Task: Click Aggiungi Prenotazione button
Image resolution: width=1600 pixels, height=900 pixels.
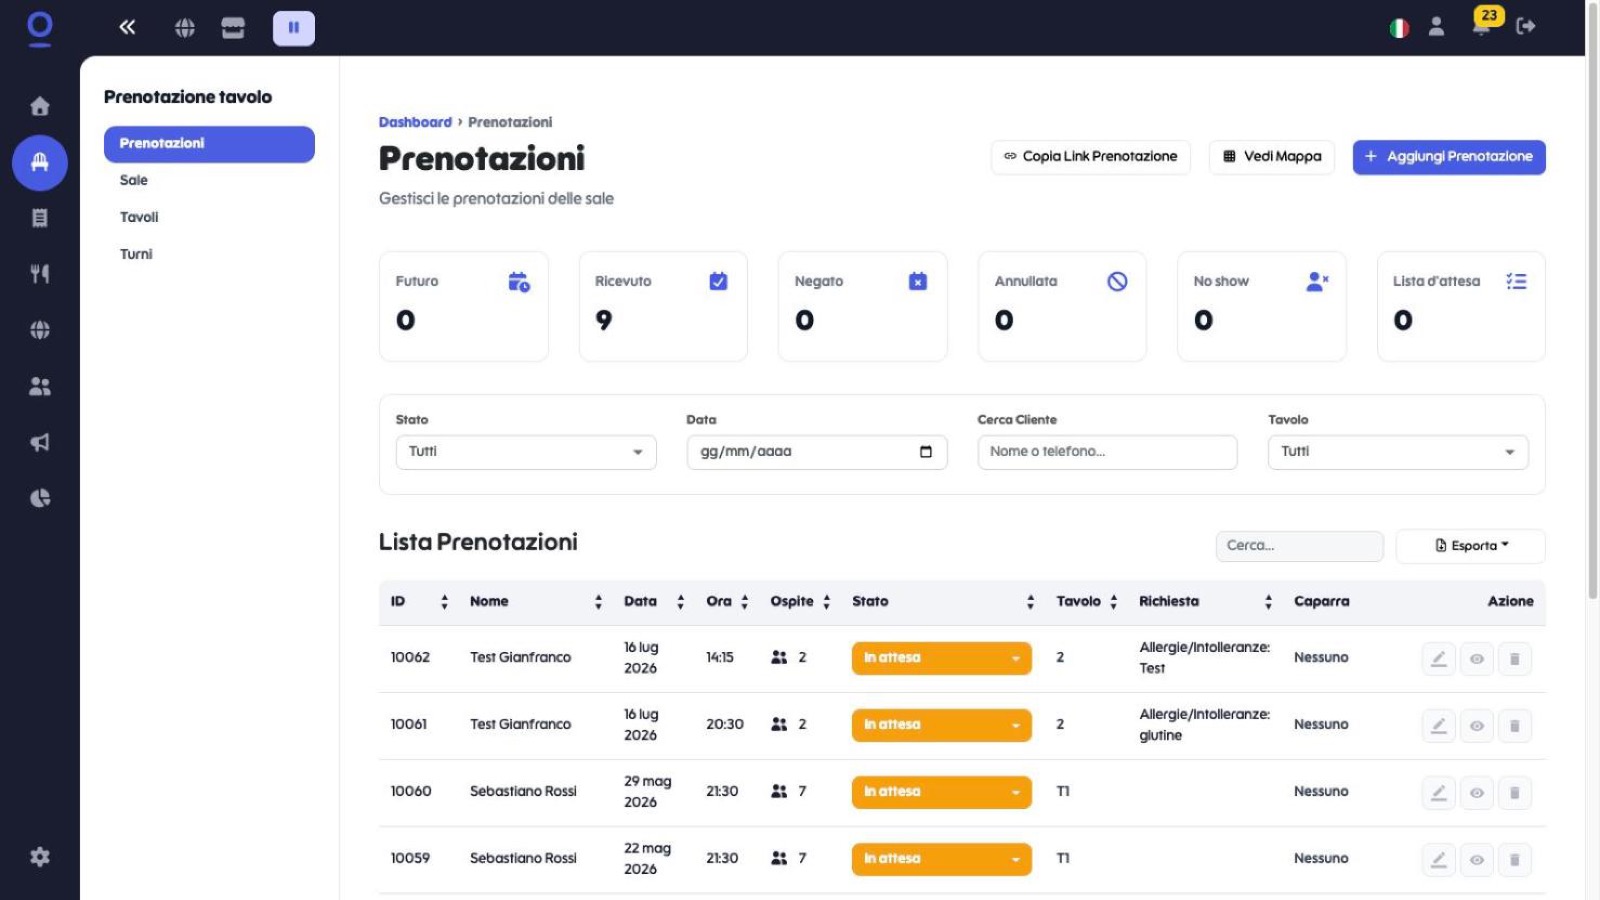Action: [1449, 157]
